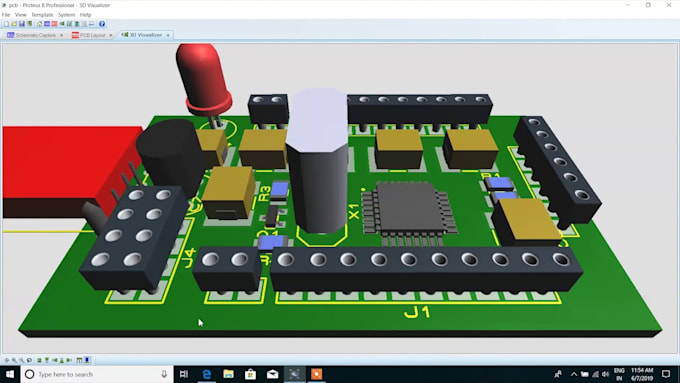Switch to Right View icon
This screenshot has height=383, width=680.
69,360
